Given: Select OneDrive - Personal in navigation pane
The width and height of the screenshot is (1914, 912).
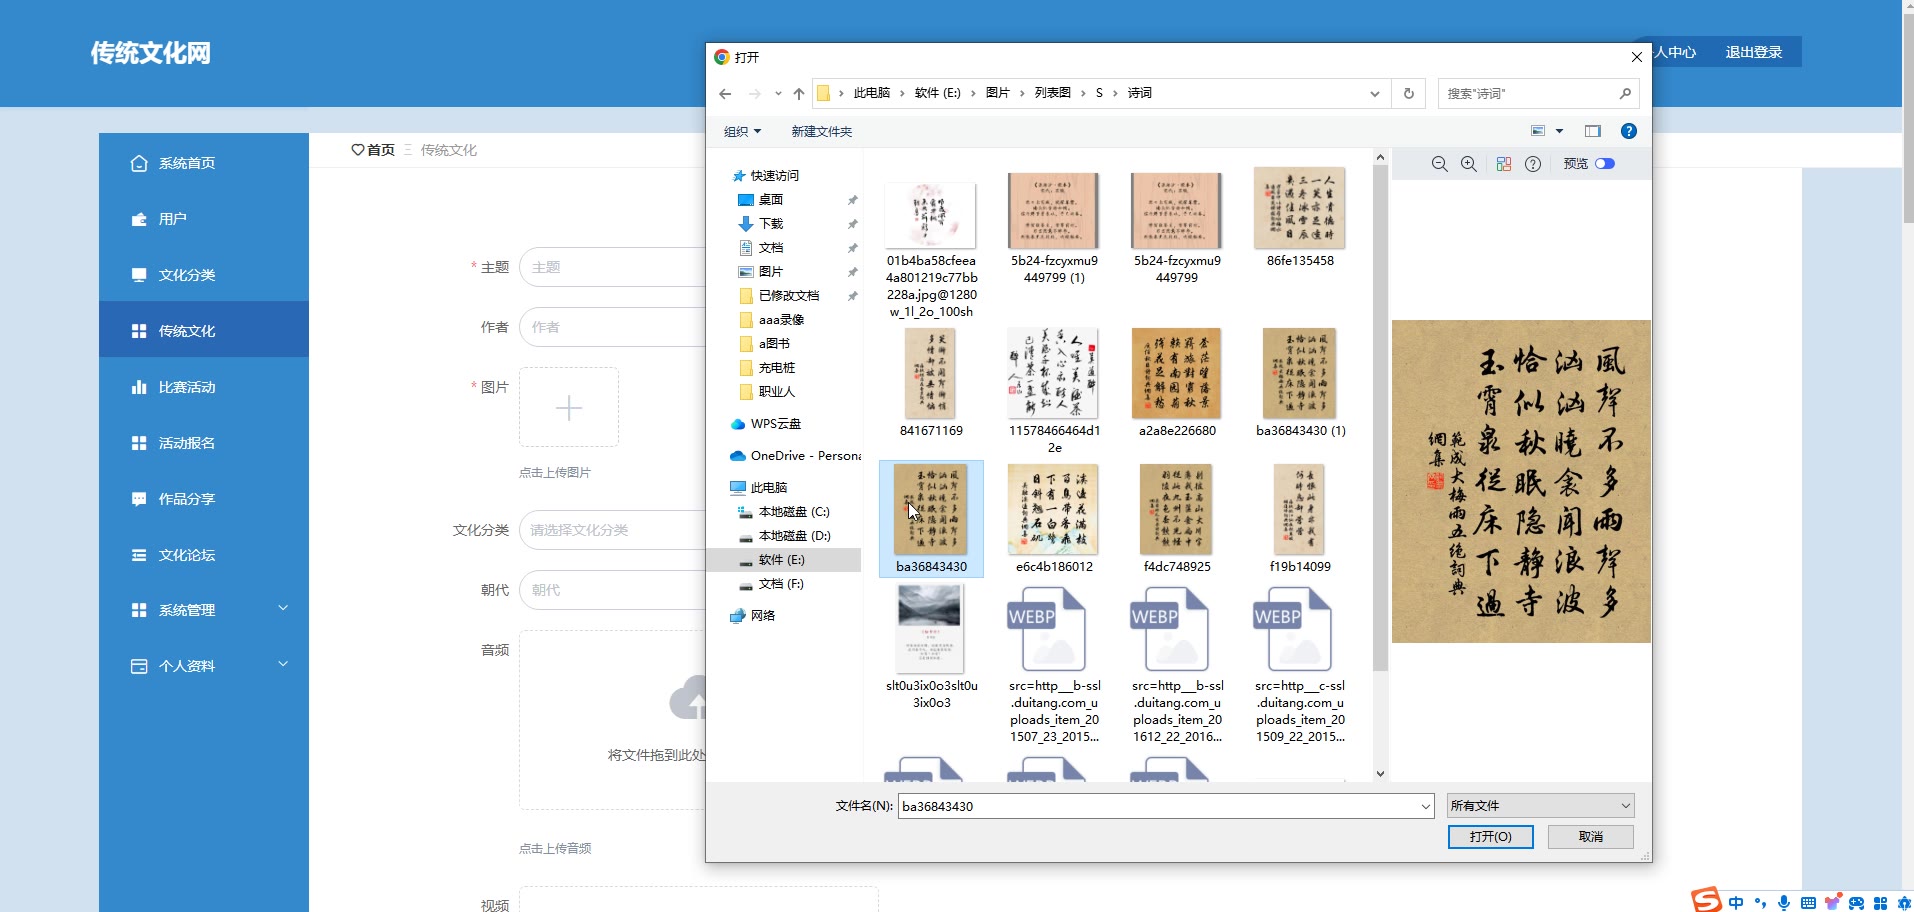Looking at the screenshot, I should point(795,456).
